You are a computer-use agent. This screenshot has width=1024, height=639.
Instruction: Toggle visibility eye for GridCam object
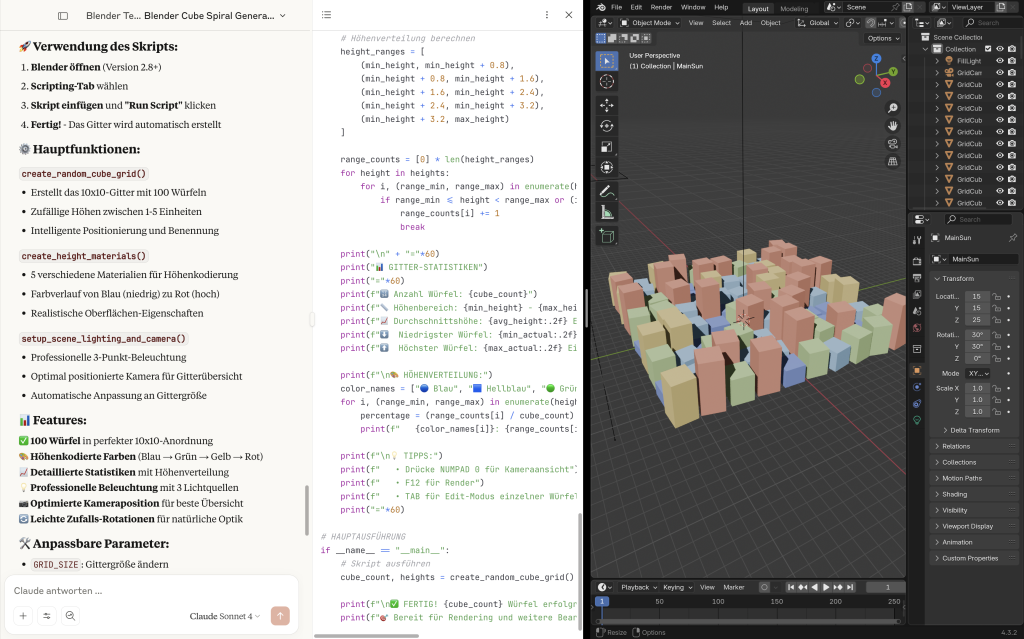[x=999, y=73]
